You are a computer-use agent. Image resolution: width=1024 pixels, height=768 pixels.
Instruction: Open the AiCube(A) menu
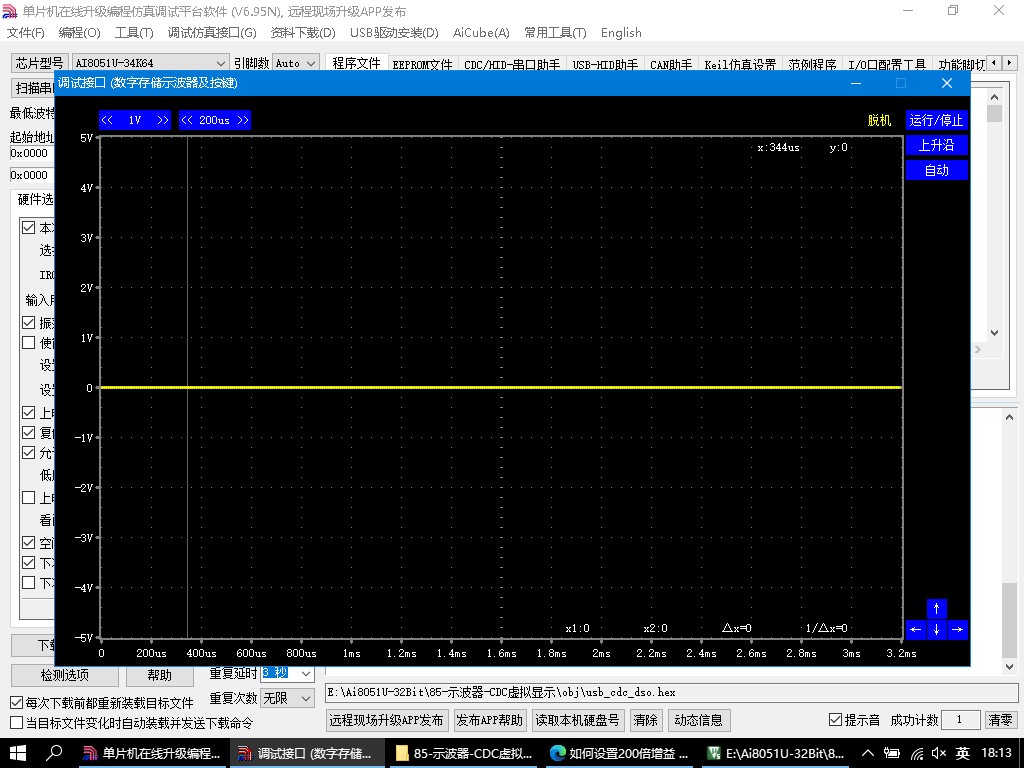pos(481,33)
